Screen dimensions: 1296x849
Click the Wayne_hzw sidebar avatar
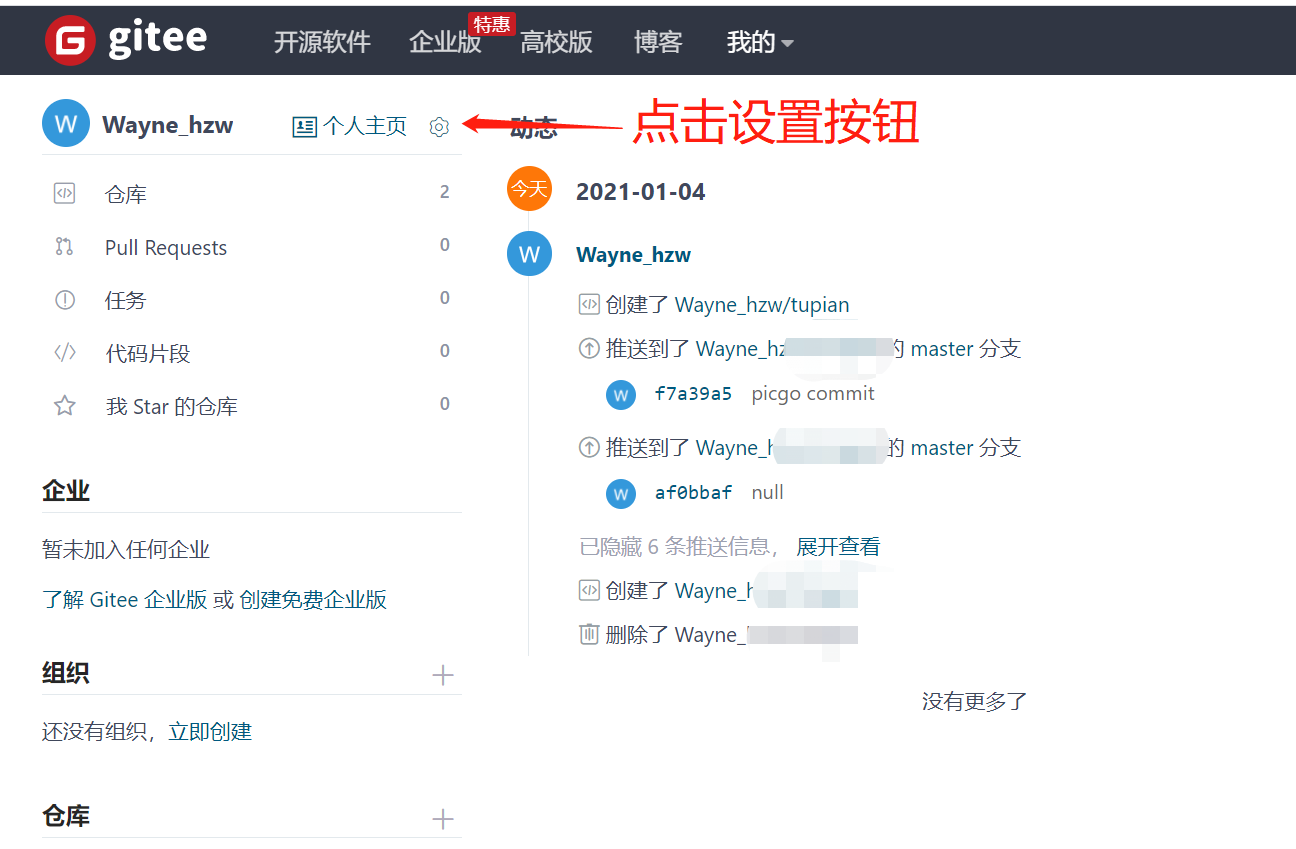pyautogui.click(x=65, y=123)
